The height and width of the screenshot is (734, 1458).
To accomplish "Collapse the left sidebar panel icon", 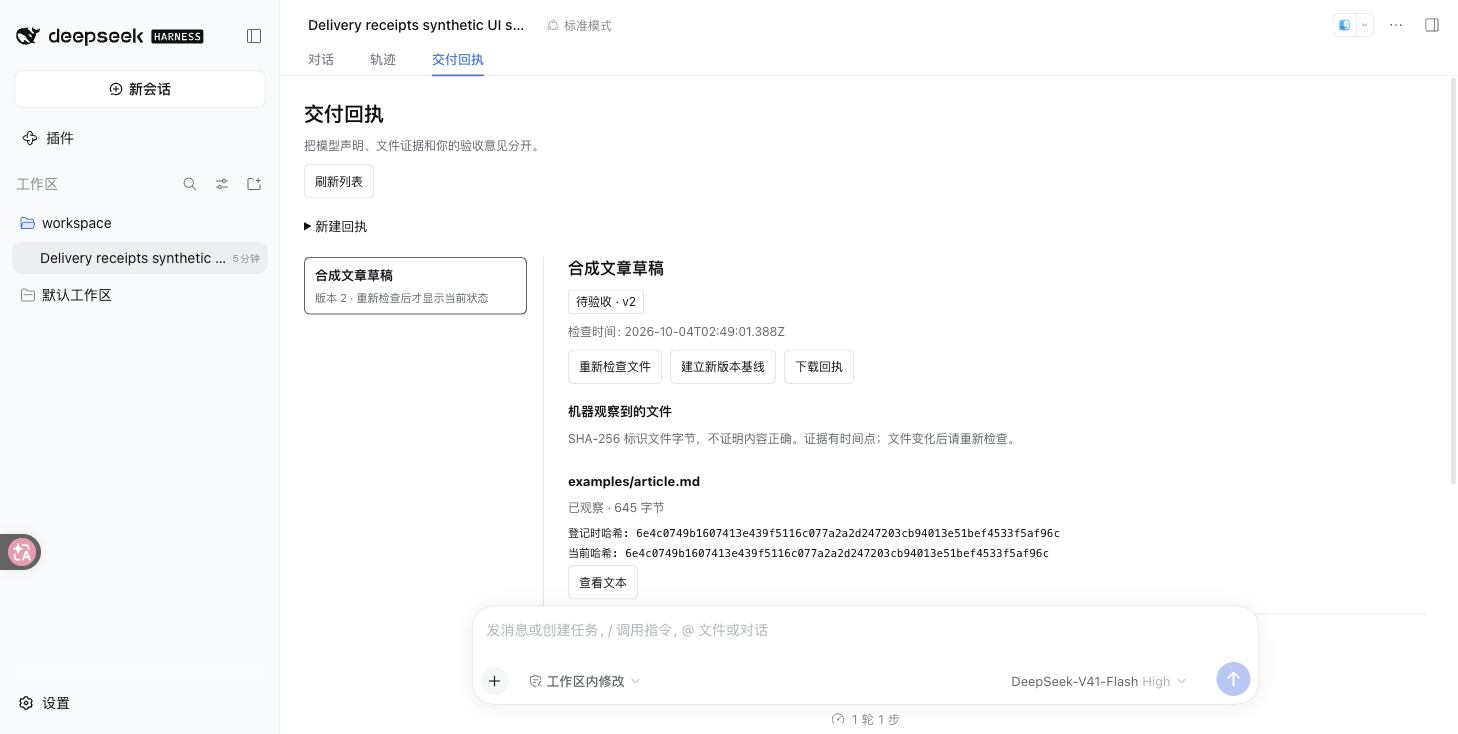I will pos(254,36).
